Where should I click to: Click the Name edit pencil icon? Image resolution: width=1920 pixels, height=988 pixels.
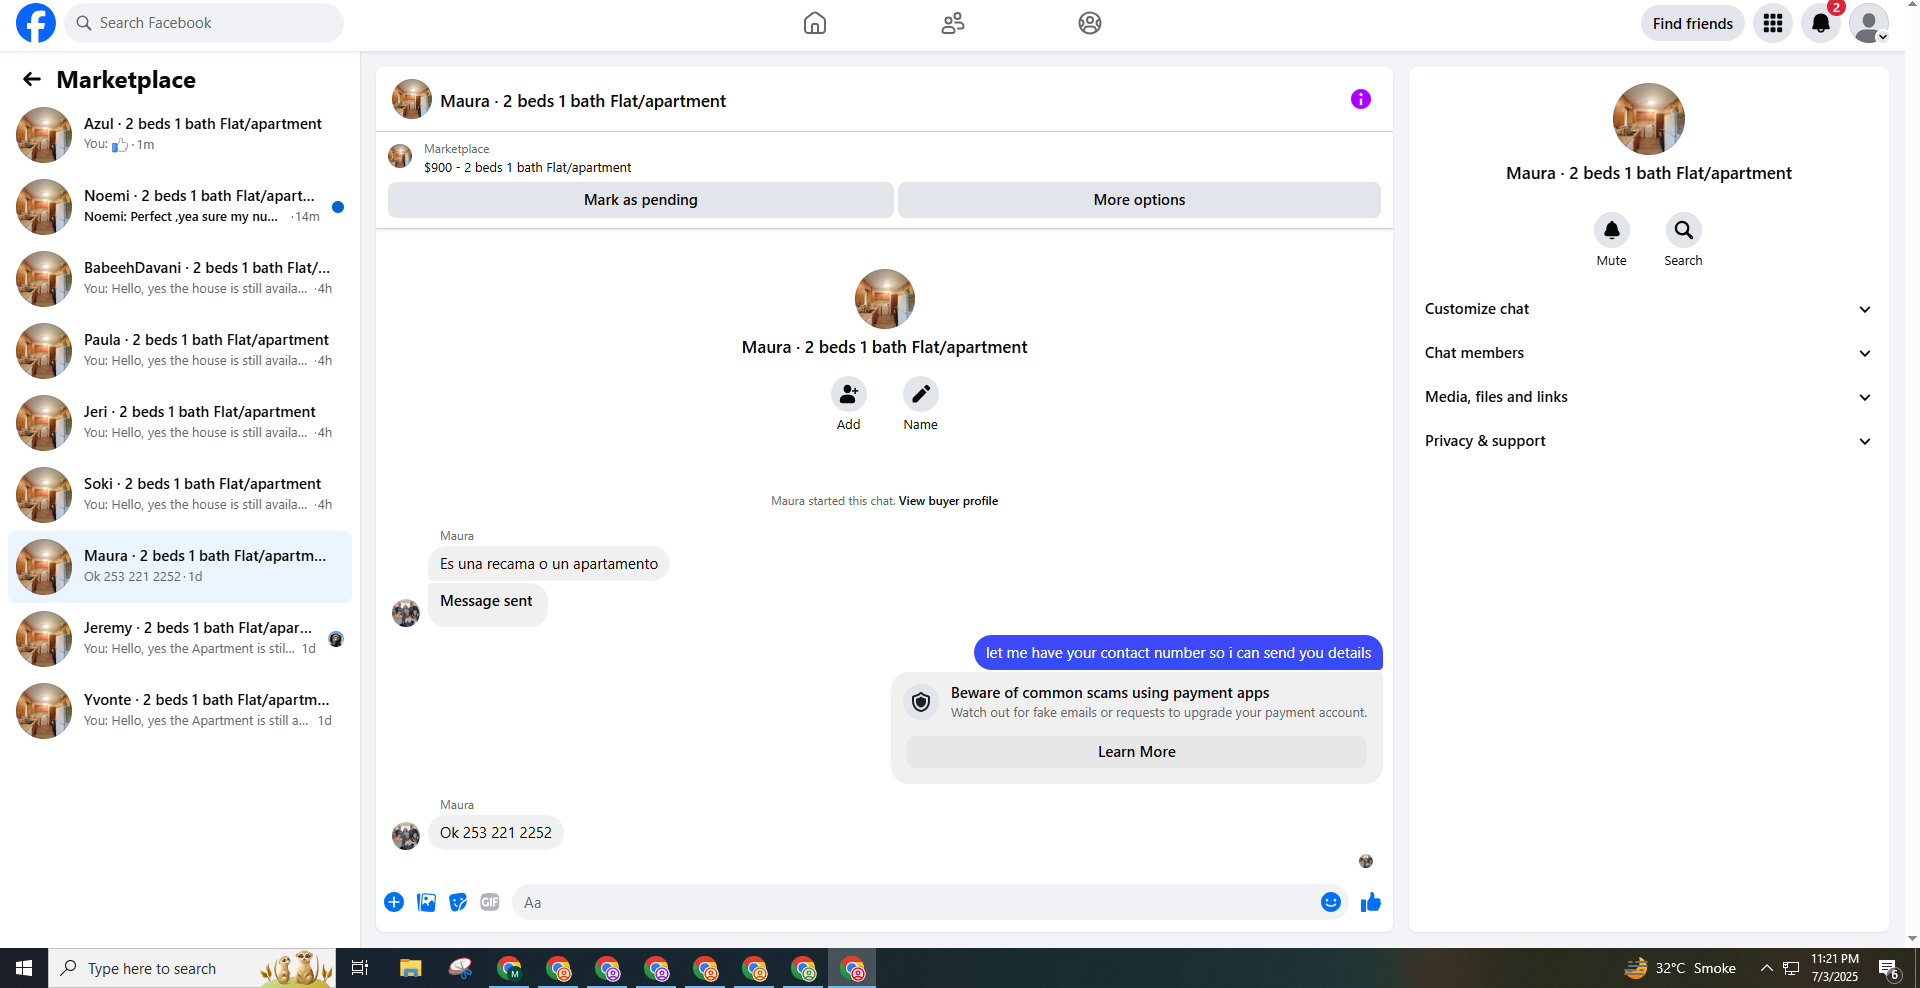pyautogui.click(x=921, y=394)
